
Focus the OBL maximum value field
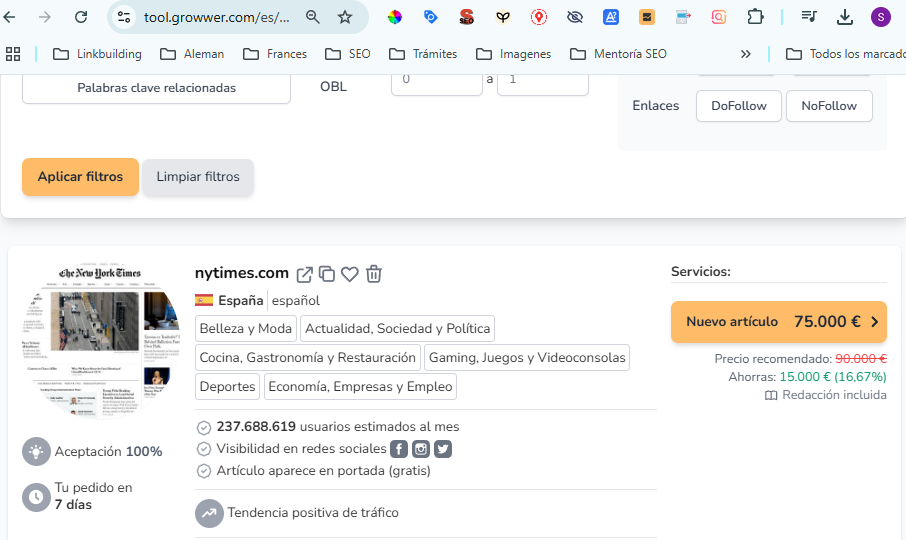pyautogui.click(x=543, y=84)
